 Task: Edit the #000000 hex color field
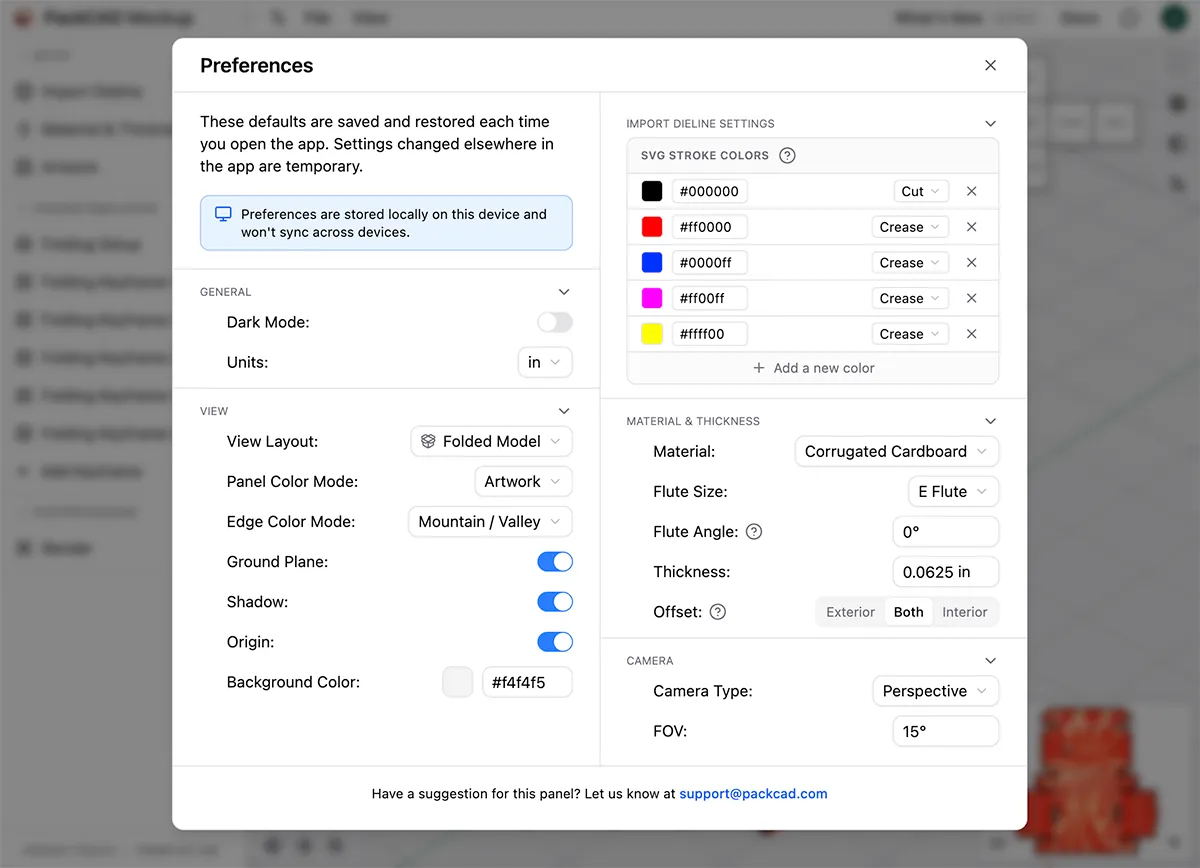coord(709,191)
